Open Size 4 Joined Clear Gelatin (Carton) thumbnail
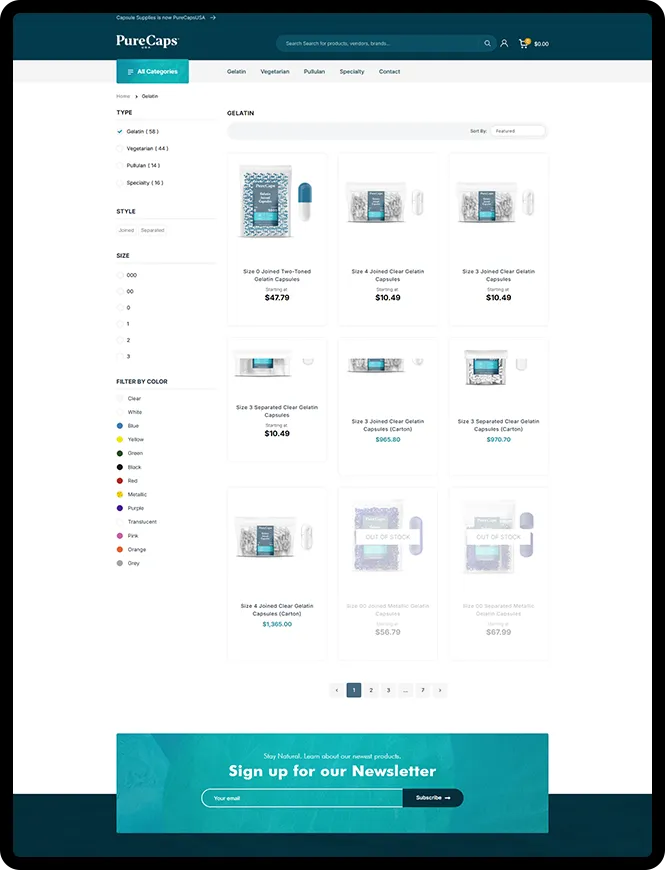The width and height of the screenshot is (665, 870). pyautogui.click(x=277, y=538)
